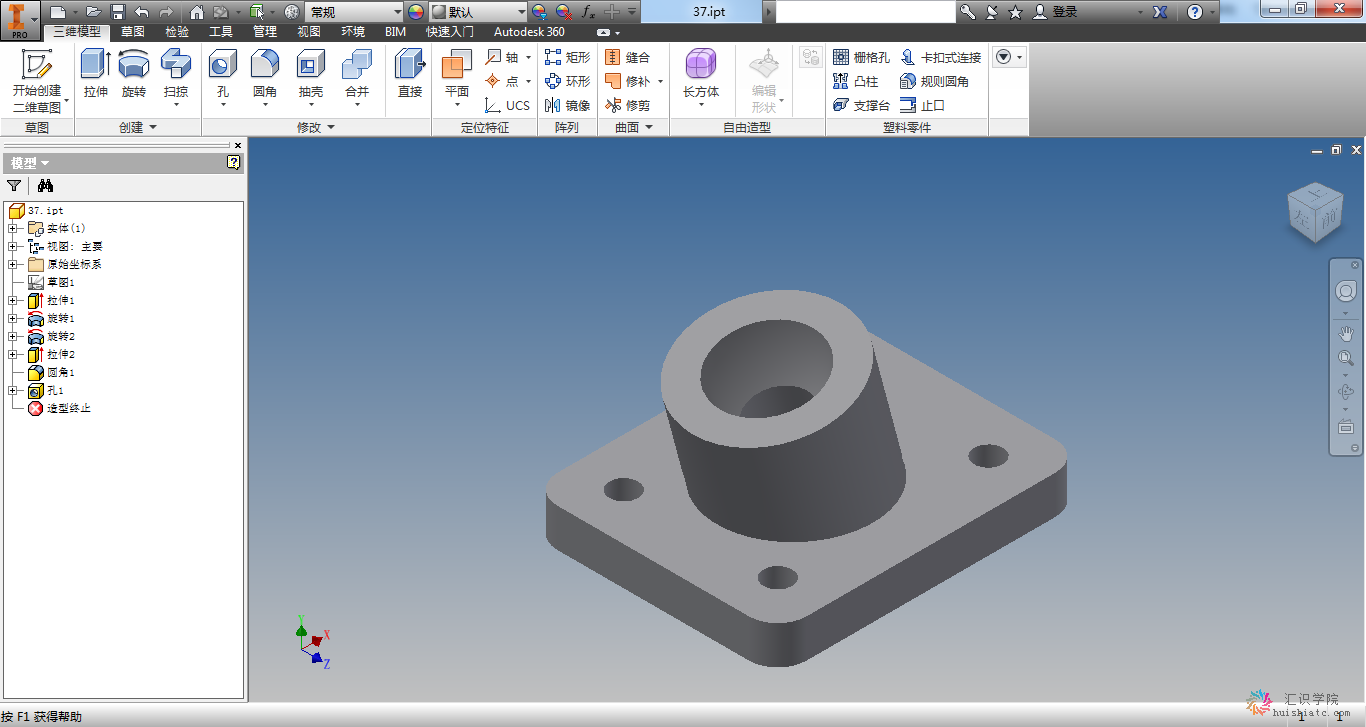Click the Zoom tool in navigation bar
Image resolution: width=1366 pixels, height=727 pixels.
pos(1346,359)
